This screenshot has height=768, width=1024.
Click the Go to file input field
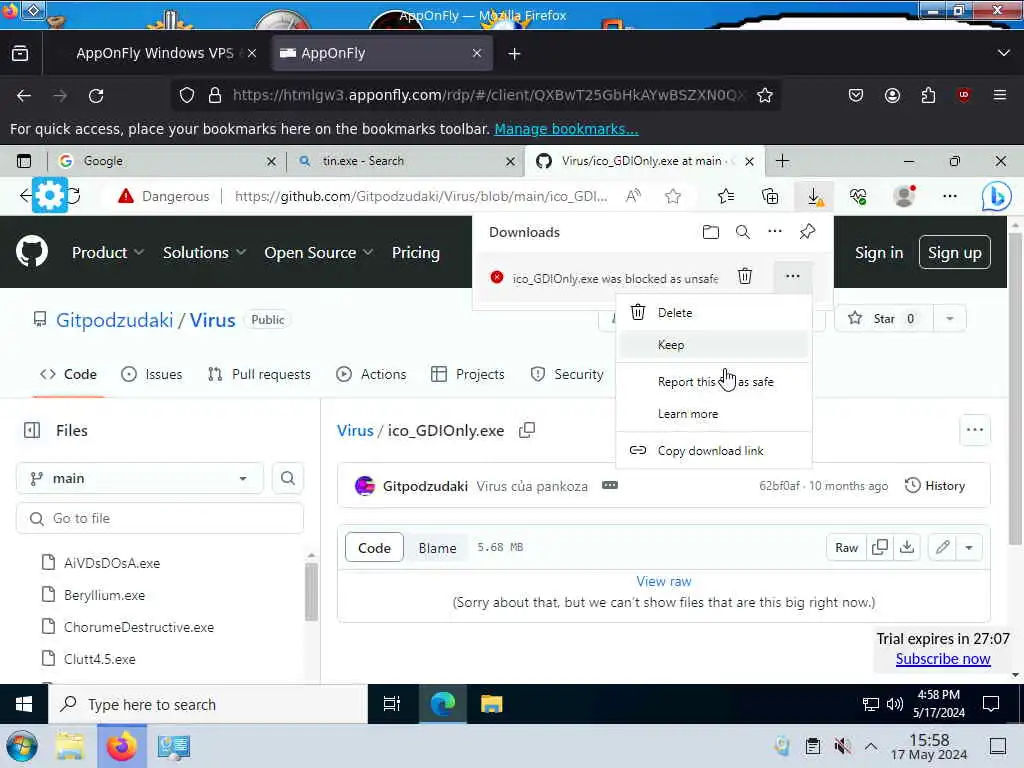click(x=160, y=519)
